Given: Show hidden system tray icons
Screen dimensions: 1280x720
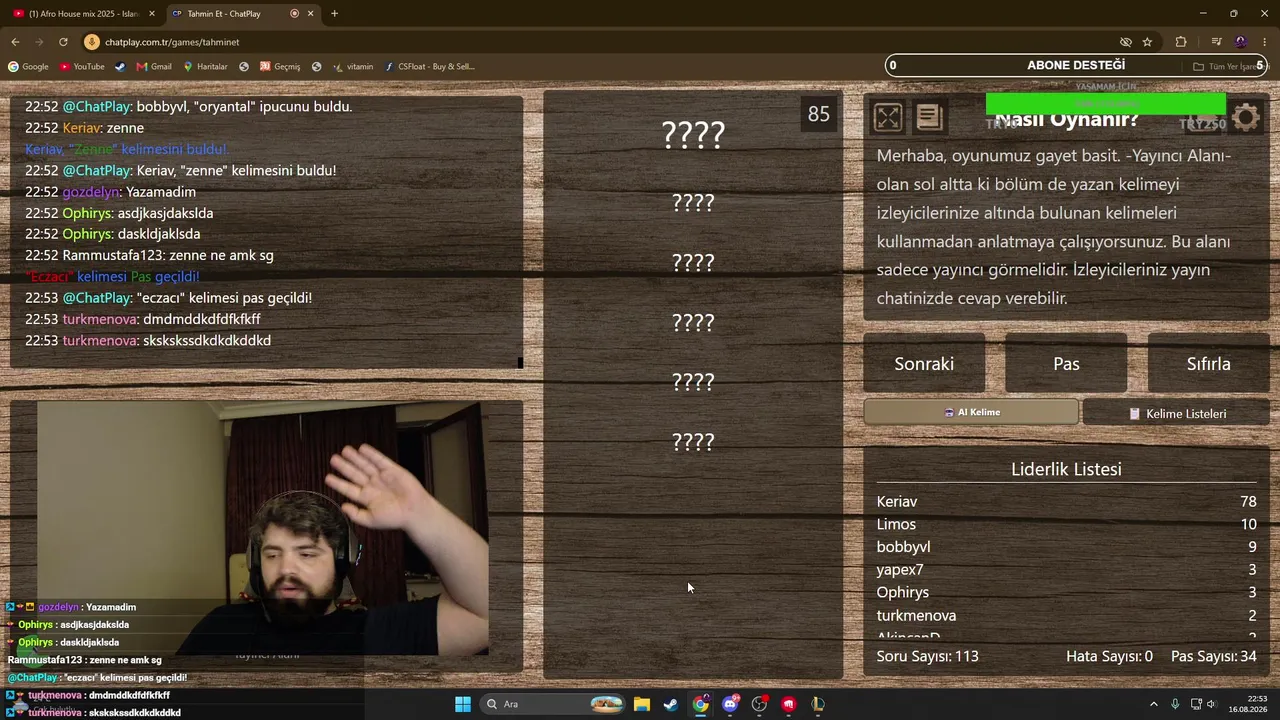Looking at the screenshot, I should coord(1153,704).
